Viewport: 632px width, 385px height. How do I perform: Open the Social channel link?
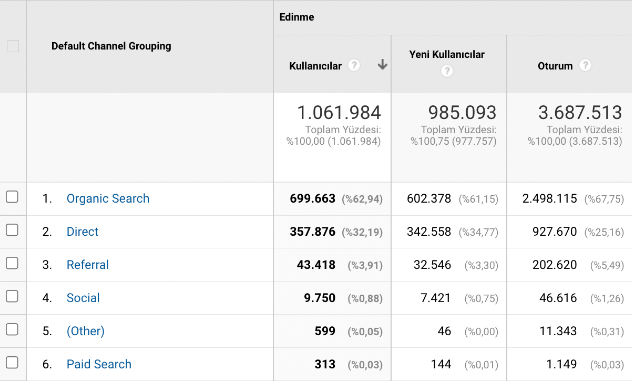(83, 298)
